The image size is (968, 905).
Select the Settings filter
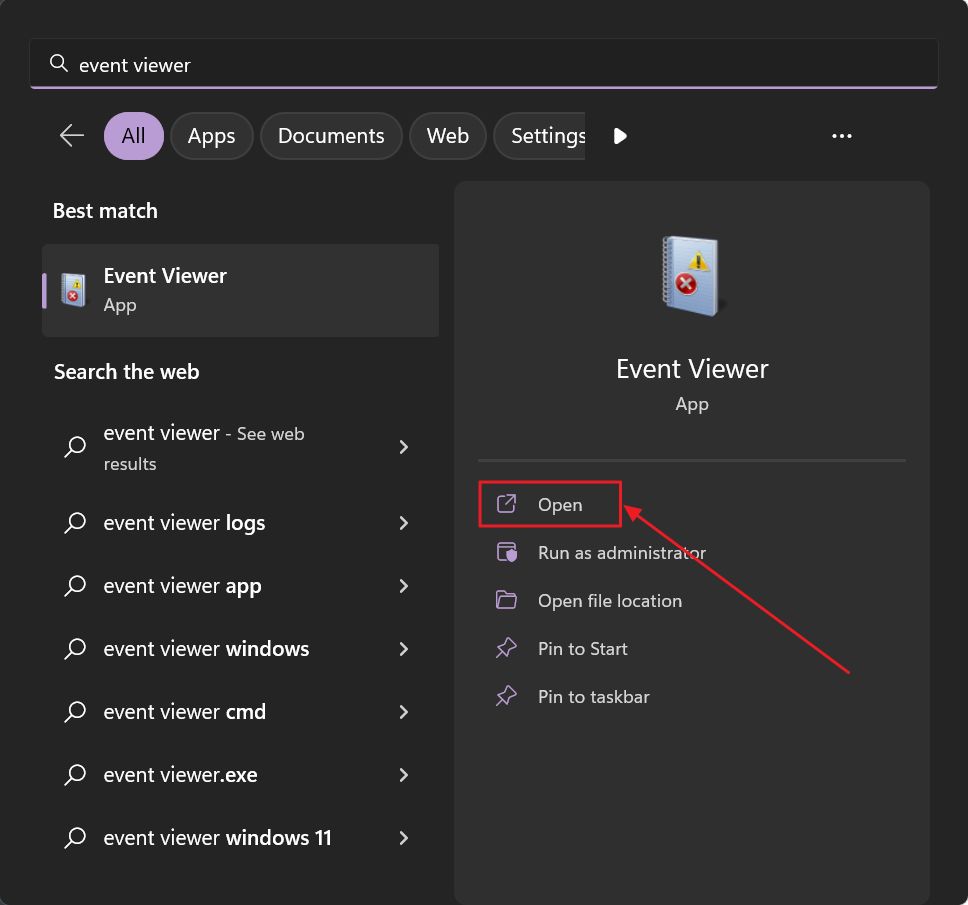[x=547, y=135]
